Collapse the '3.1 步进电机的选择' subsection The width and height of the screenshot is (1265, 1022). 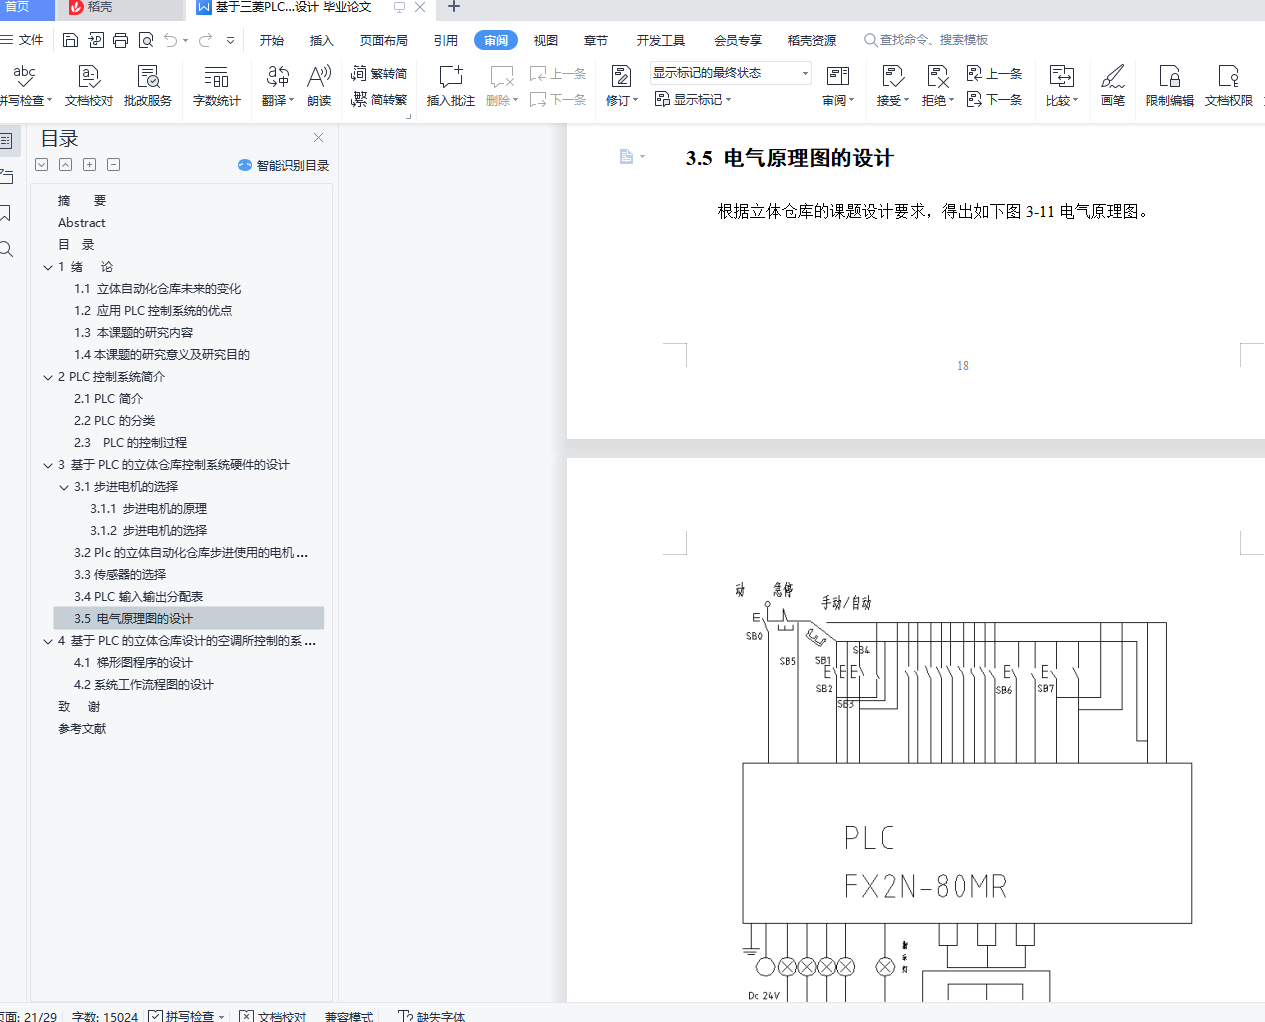pos(64,487)
